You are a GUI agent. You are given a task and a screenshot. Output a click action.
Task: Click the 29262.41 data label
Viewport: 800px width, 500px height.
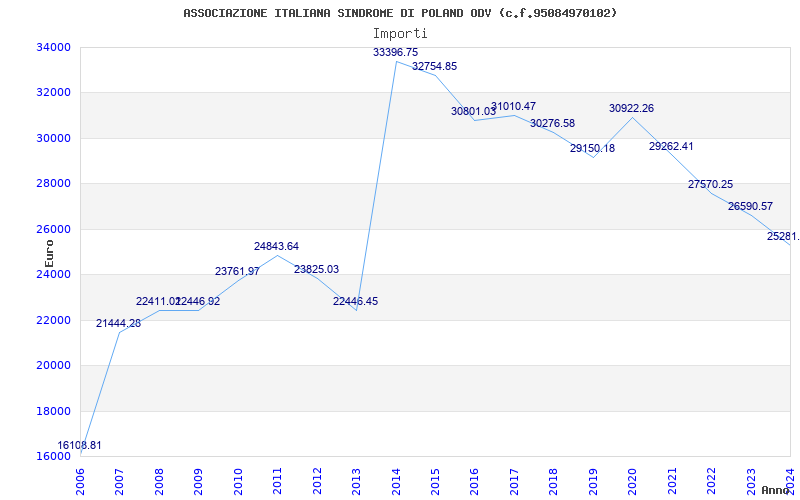click(x=671, y=146)
